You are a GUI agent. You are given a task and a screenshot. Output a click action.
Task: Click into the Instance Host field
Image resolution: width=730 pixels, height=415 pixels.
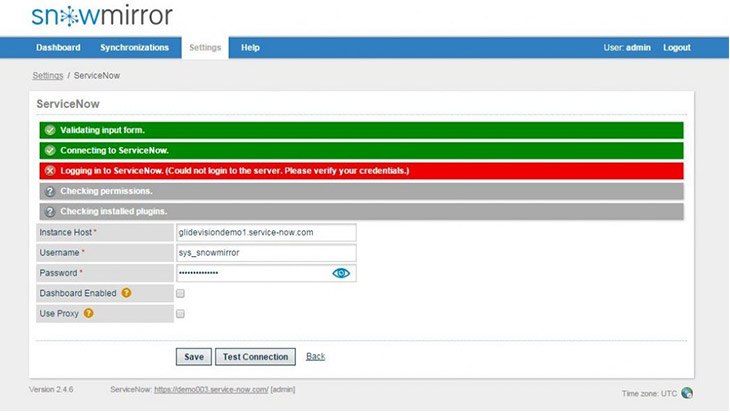coord(266,232)
